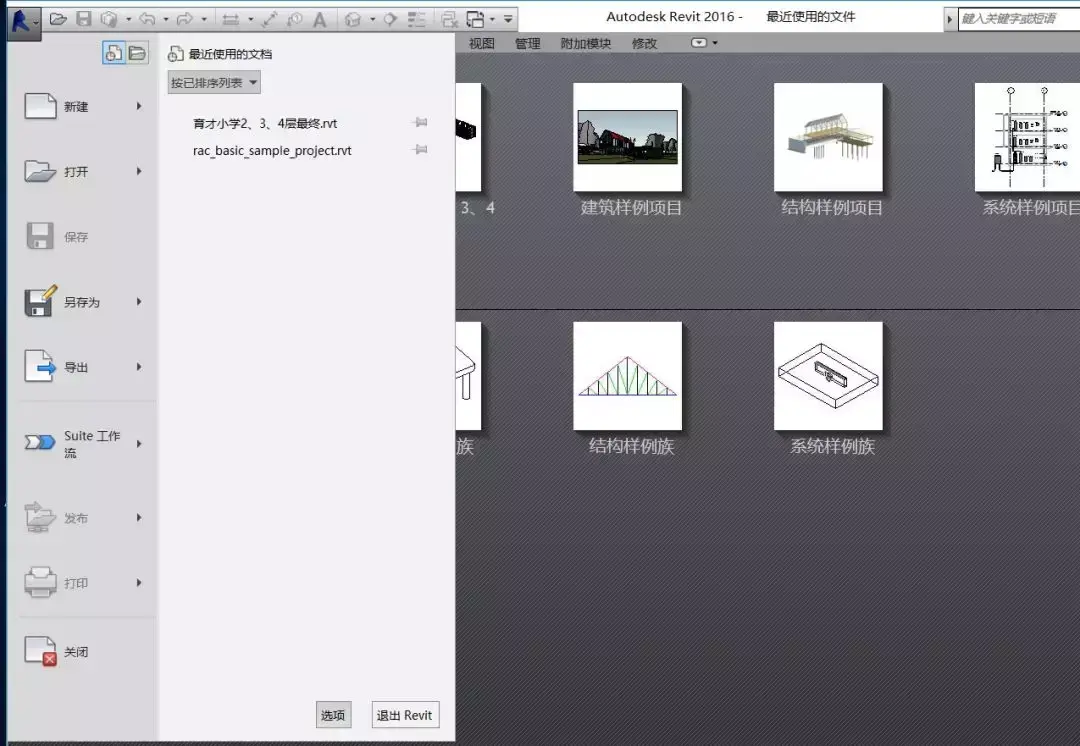Image resolution: width=1080 pixels, height=746 pixels.
Task: Click the Redo arrow icon
Action: [x=184, y=19]
